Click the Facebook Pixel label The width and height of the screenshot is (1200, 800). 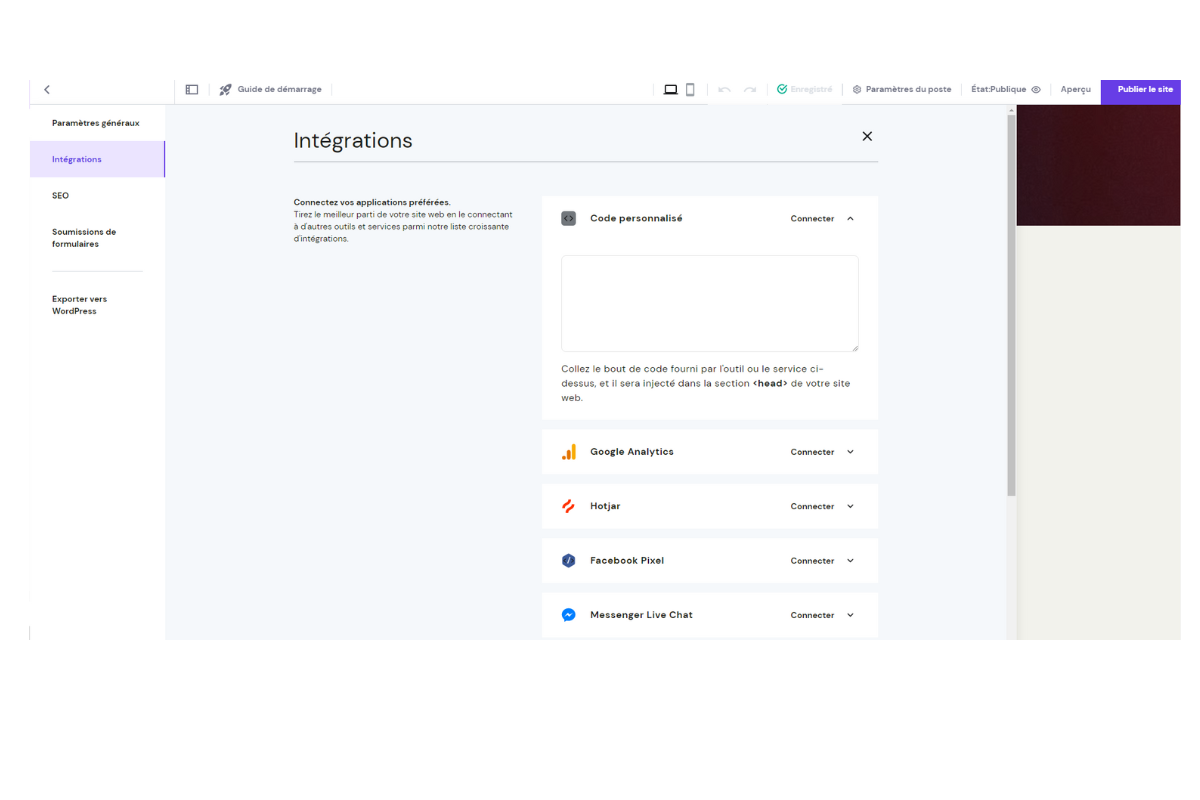pyautogui.click(x=627, y=561)
